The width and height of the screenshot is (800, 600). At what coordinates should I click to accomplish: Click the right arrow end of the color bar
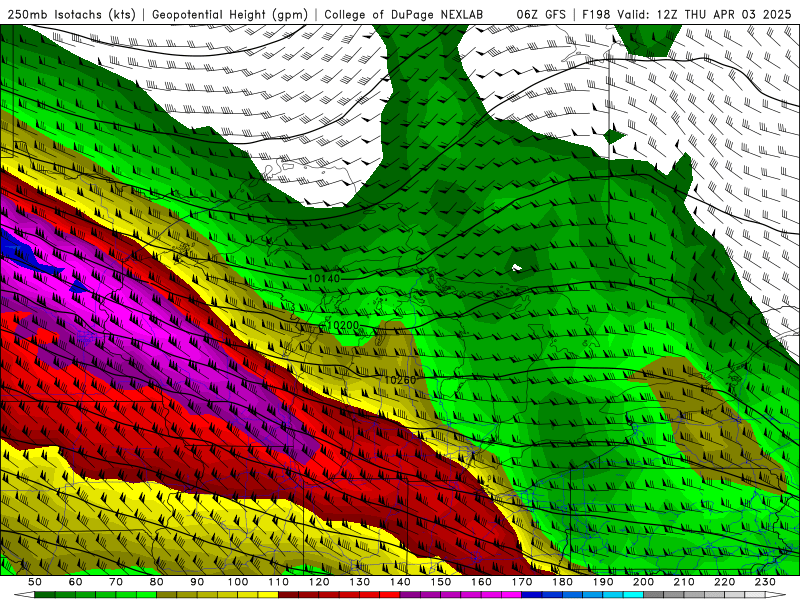click(x=776, y=595)
